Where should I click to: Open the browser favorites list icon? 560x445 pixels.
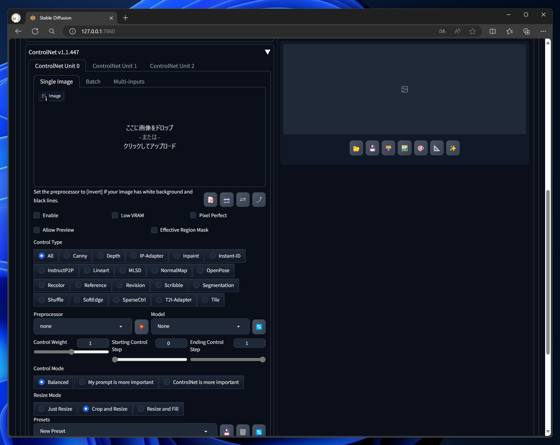point(510,31)
